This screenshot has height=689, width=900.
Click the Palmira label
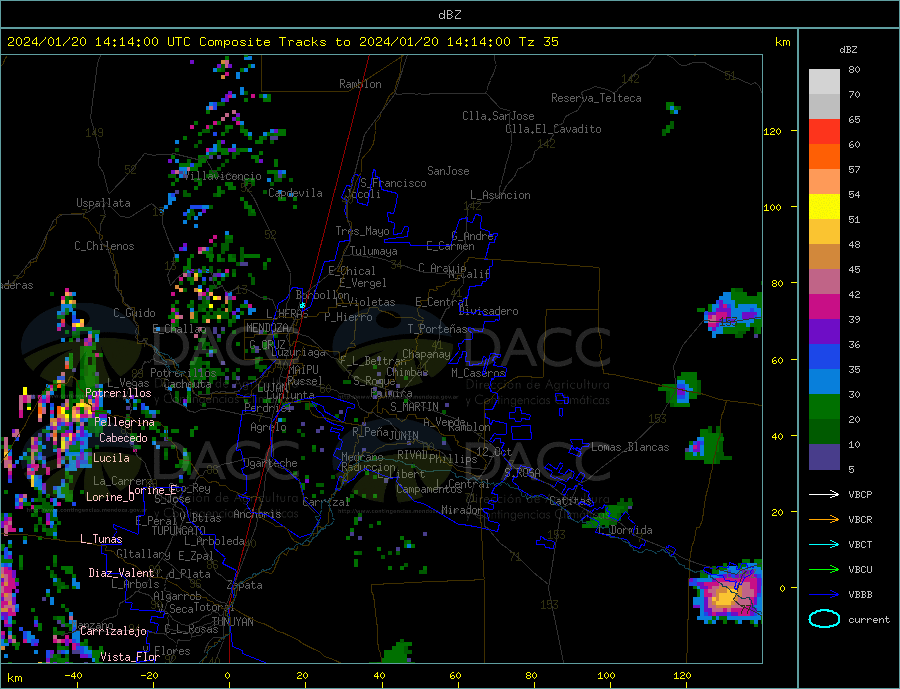[x=391, y=393]
